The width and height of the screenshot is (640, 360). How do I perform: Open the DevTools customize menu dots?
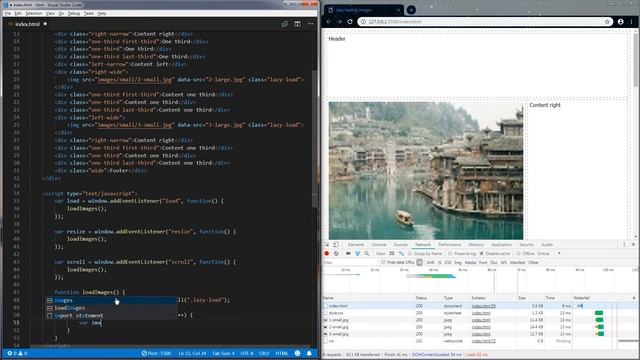point(624,244)
